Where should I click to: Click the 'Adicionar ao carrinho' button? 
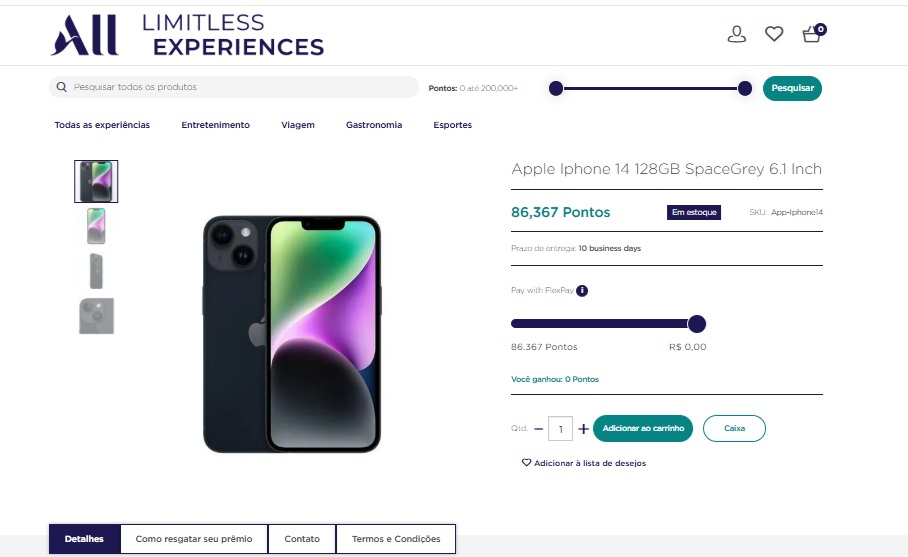tap(643, 428)
